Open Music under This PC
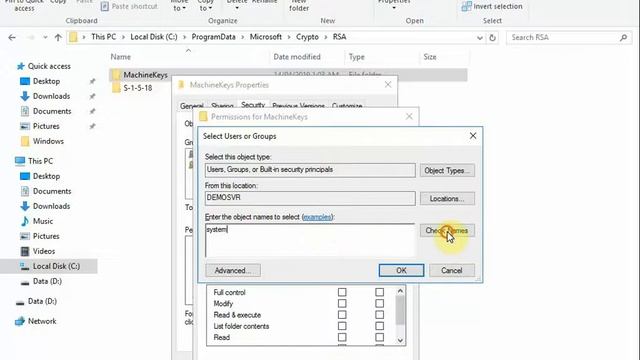This screenshot has width=640, height=360. (x=43, y=221)
